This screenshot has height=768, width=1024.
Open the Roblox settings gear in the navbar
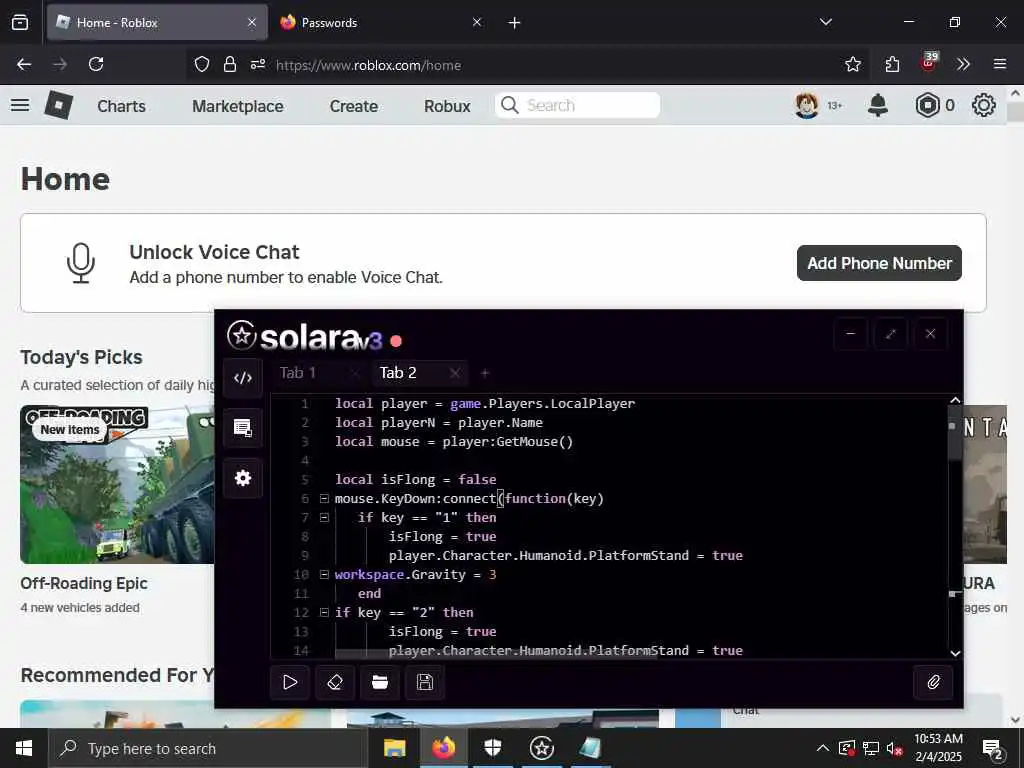pyautogui.click(x=984, y=105)
